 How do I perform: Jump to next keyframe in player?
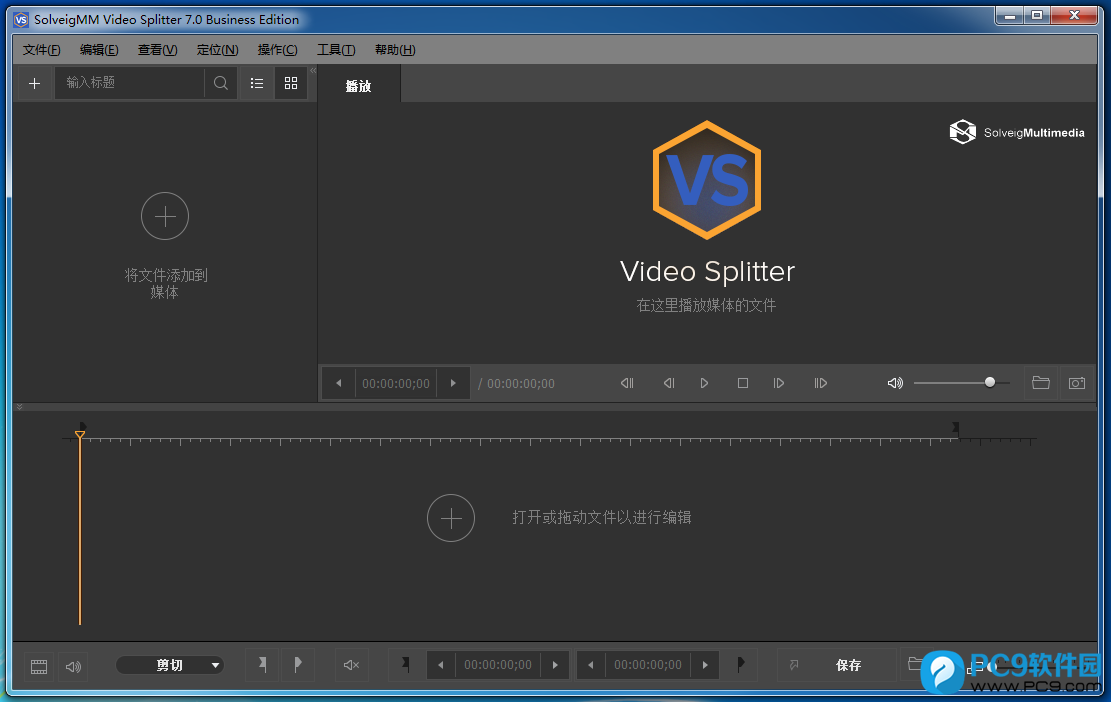(x=820, y=383)
